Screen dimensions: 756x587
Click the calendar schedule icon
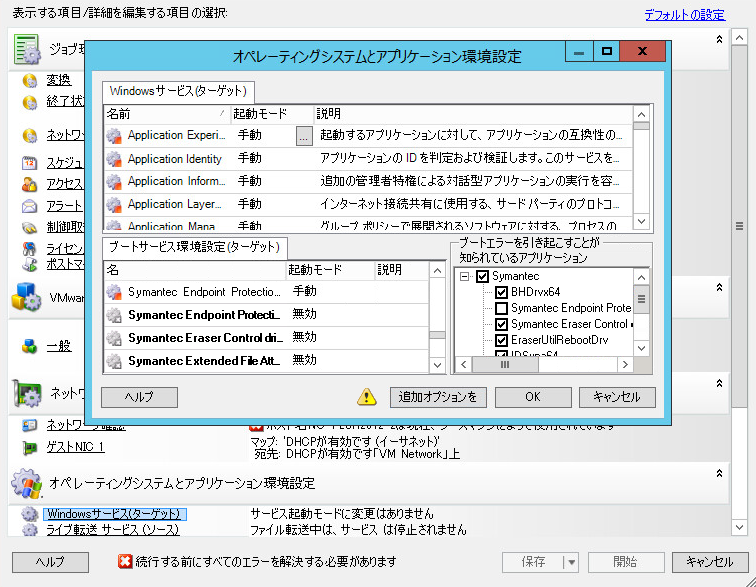[x=29, y=163]
